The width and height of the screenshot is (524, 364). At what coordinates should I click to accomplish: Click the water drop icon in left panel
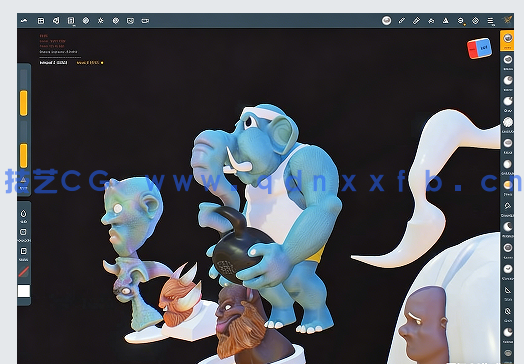(x=23, y=213)
